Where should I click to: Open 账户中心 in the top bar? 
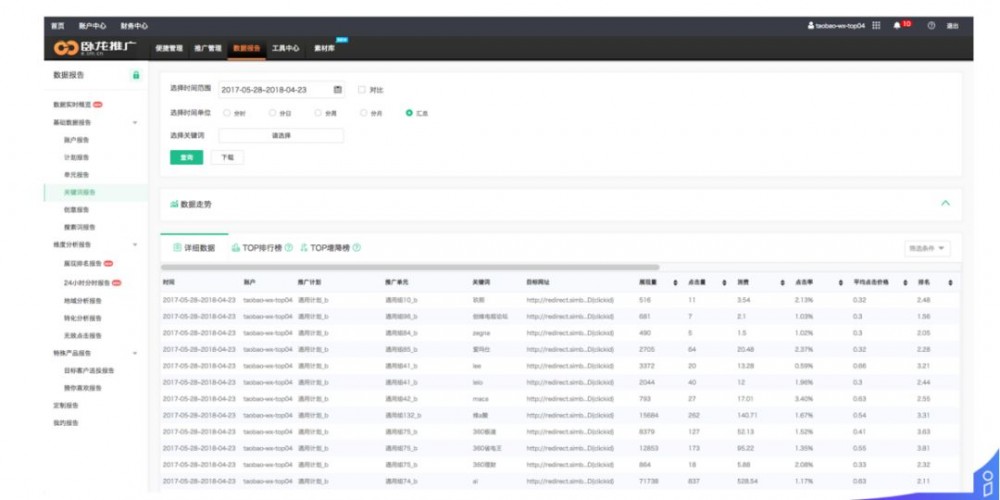pos(92,26)
